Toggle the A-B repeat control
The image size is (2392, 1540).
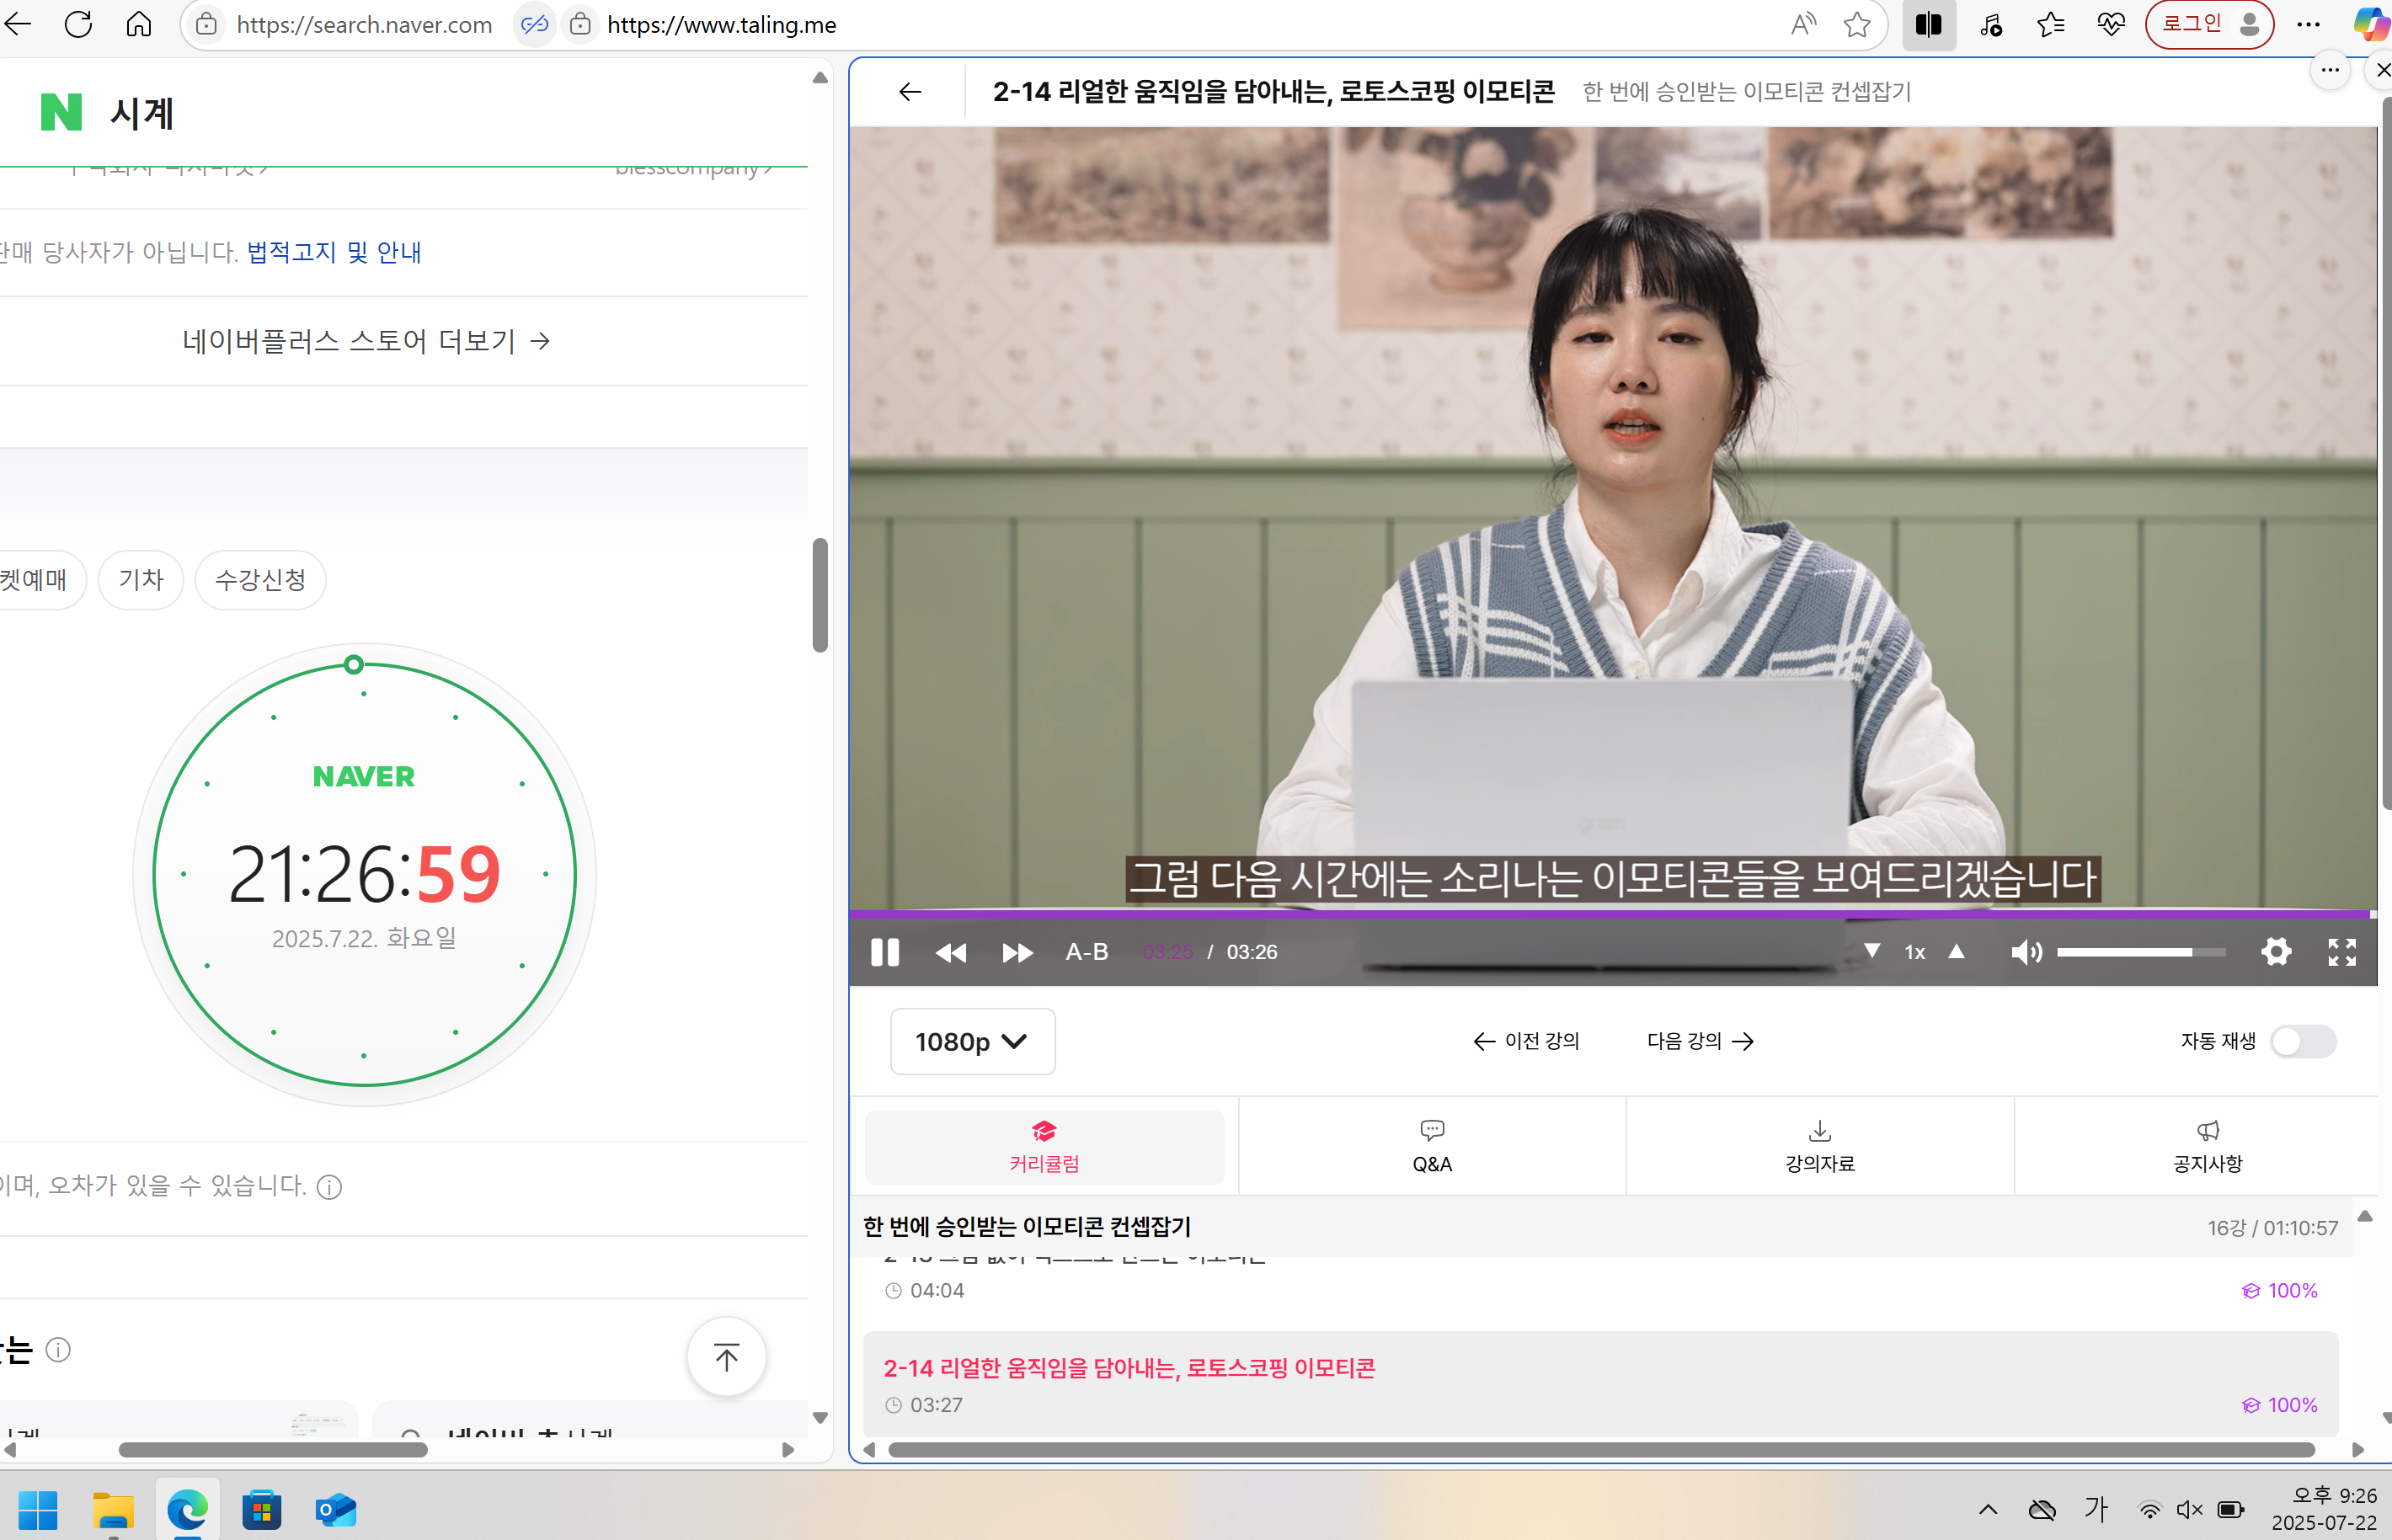pos(1086,952)
